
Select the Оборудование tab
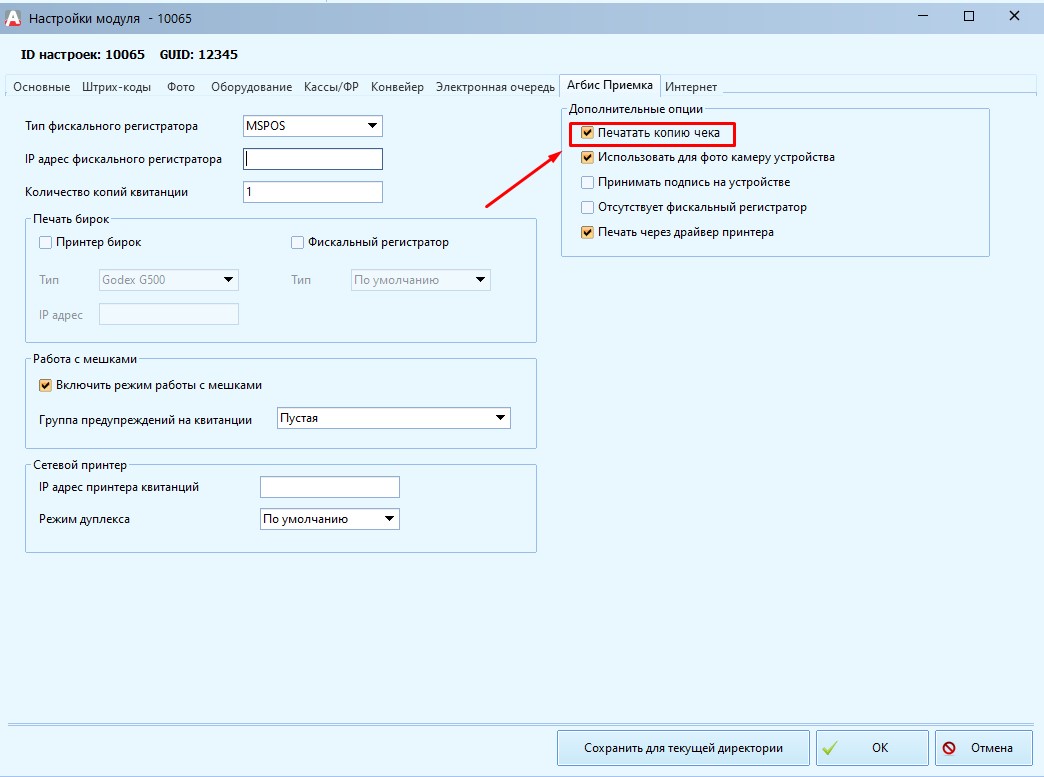pyautogui.click(x=252, y=87)
